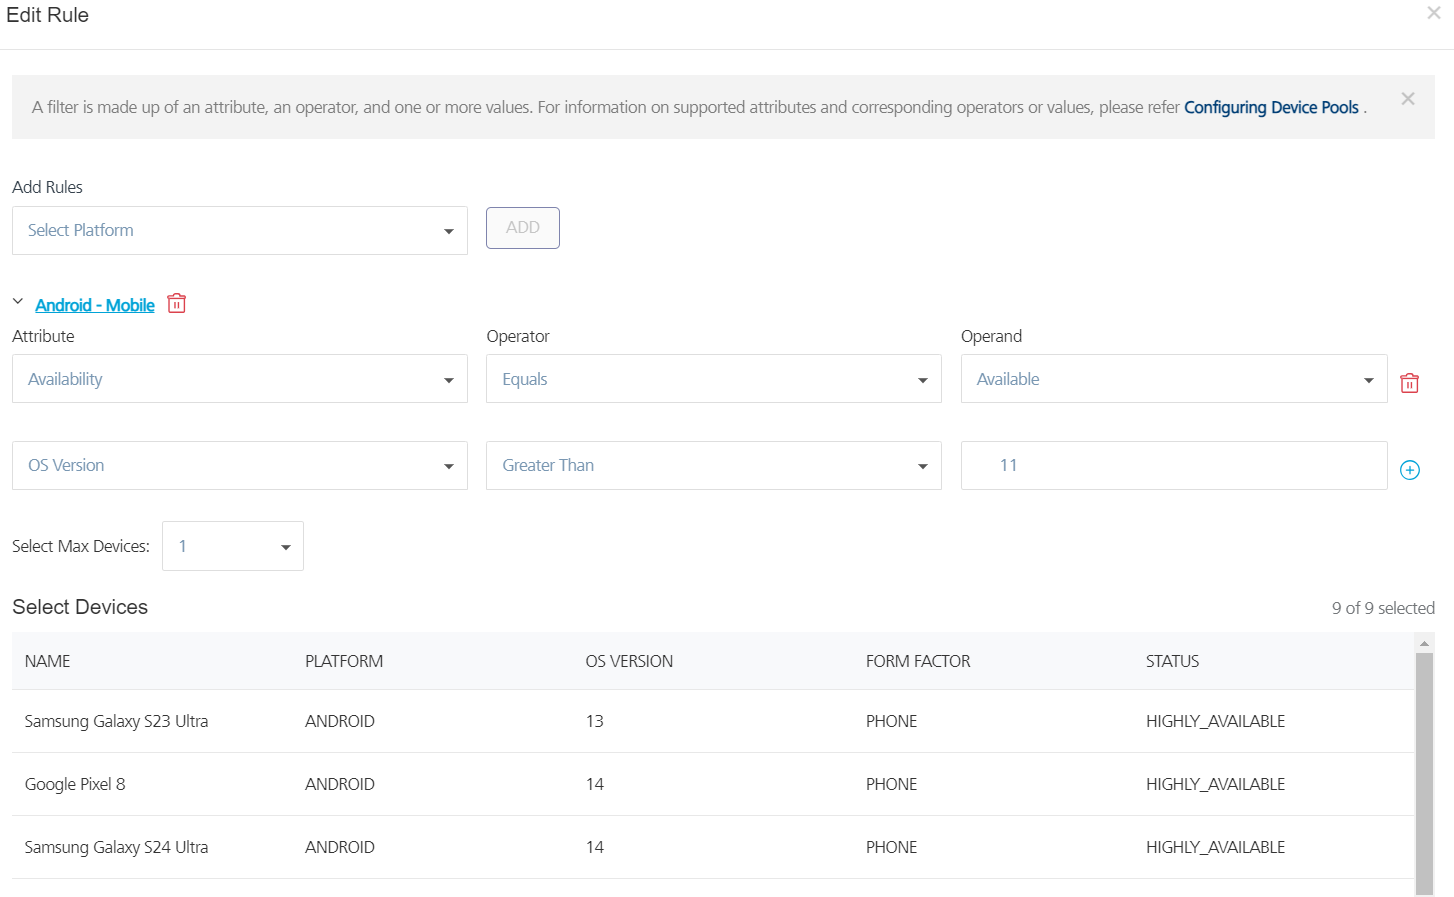This screenshot has height=897, width=1454.
Task: Open the Greater Than operator dropdown
Action: tap(713, 466)
